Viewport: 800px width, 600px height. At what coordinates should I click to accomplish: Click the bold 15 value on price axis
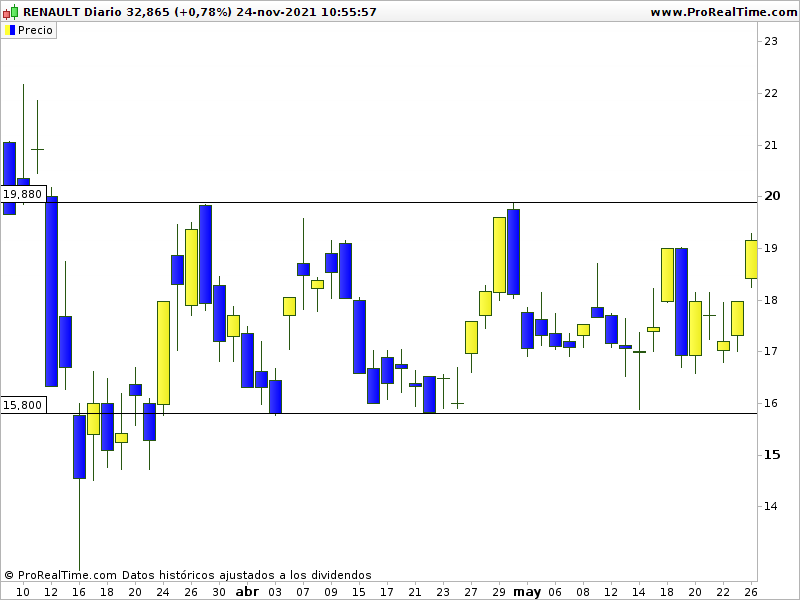(771, 455)
